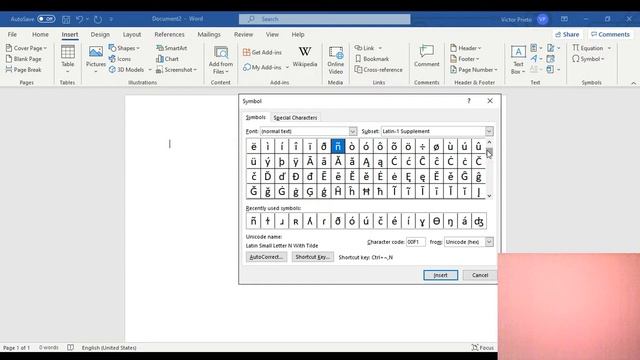
Task: Click the Save icon in title bar
Action: (66, 19)
